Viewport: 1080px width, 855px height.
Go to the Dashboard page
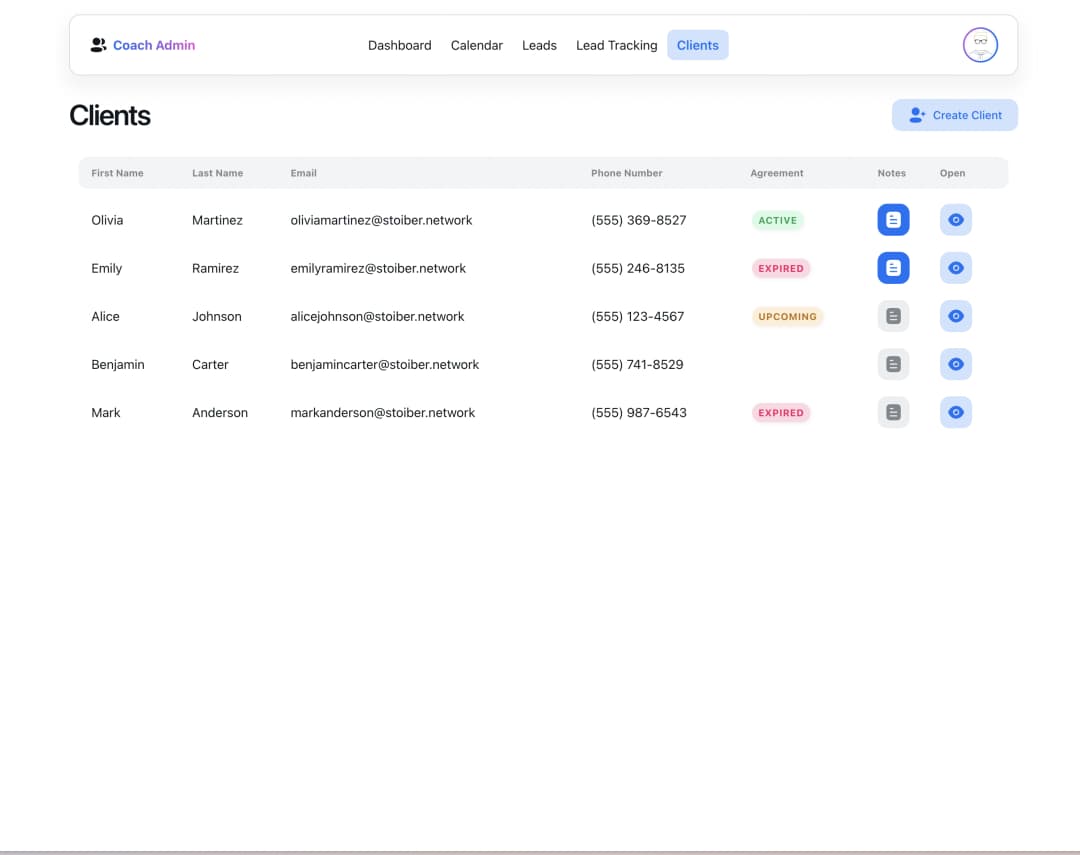[399, 45]
